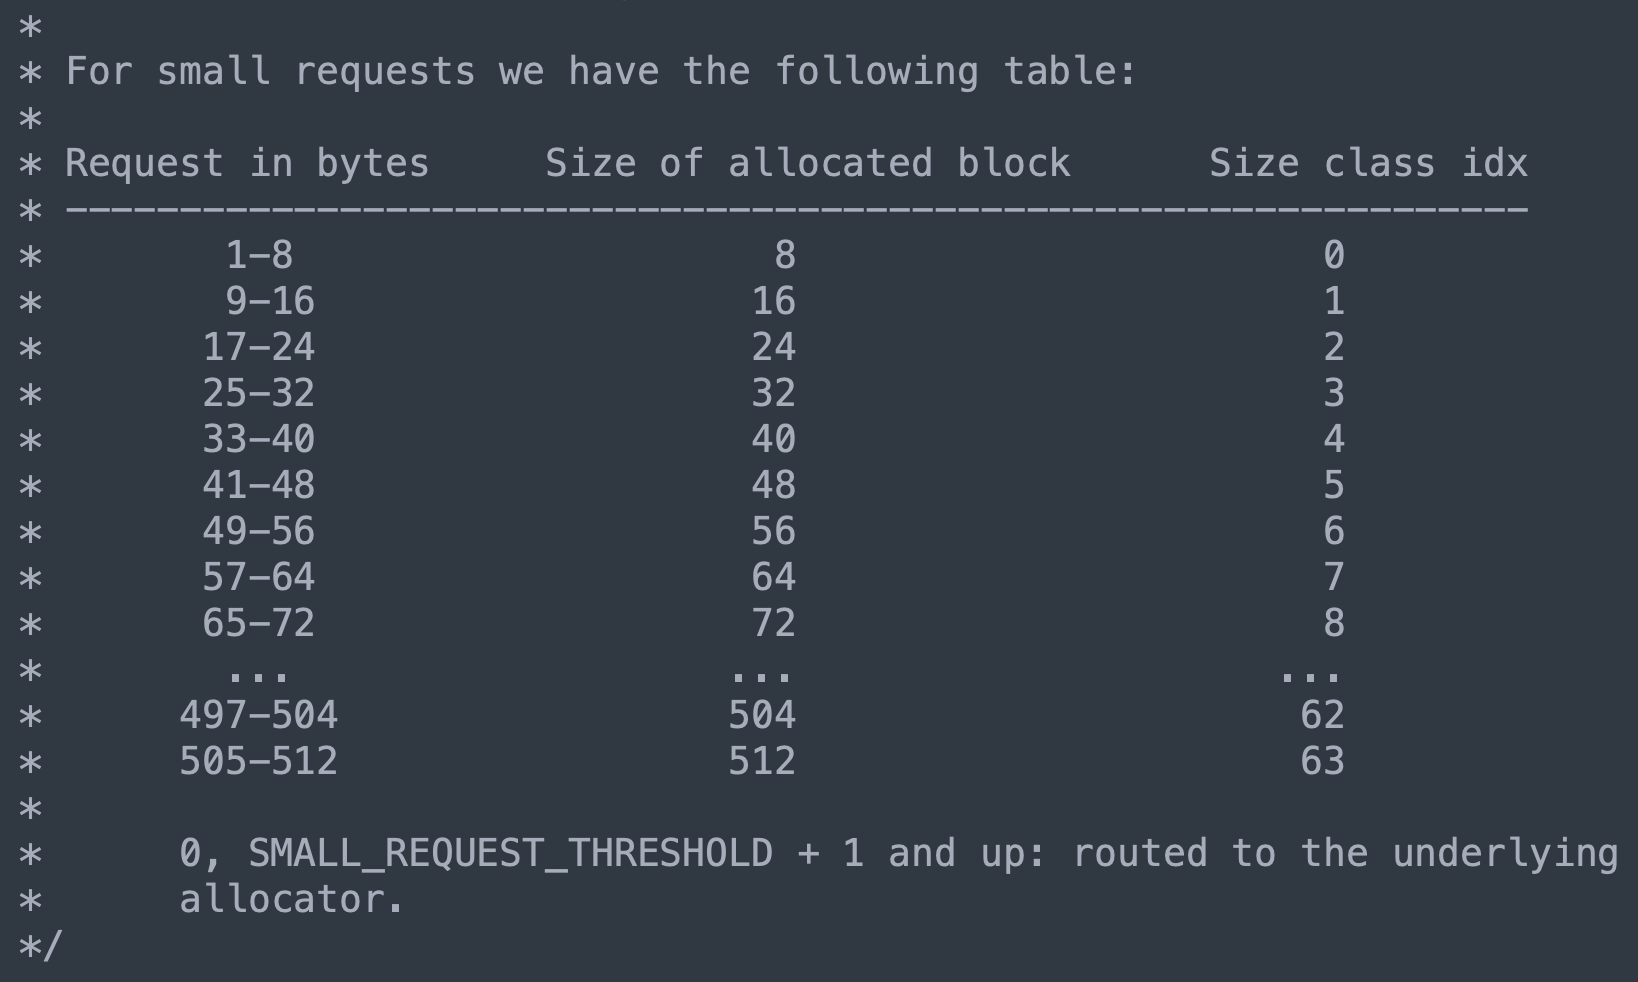Click the closing comment marker '*/'

(x=41, y=945)
